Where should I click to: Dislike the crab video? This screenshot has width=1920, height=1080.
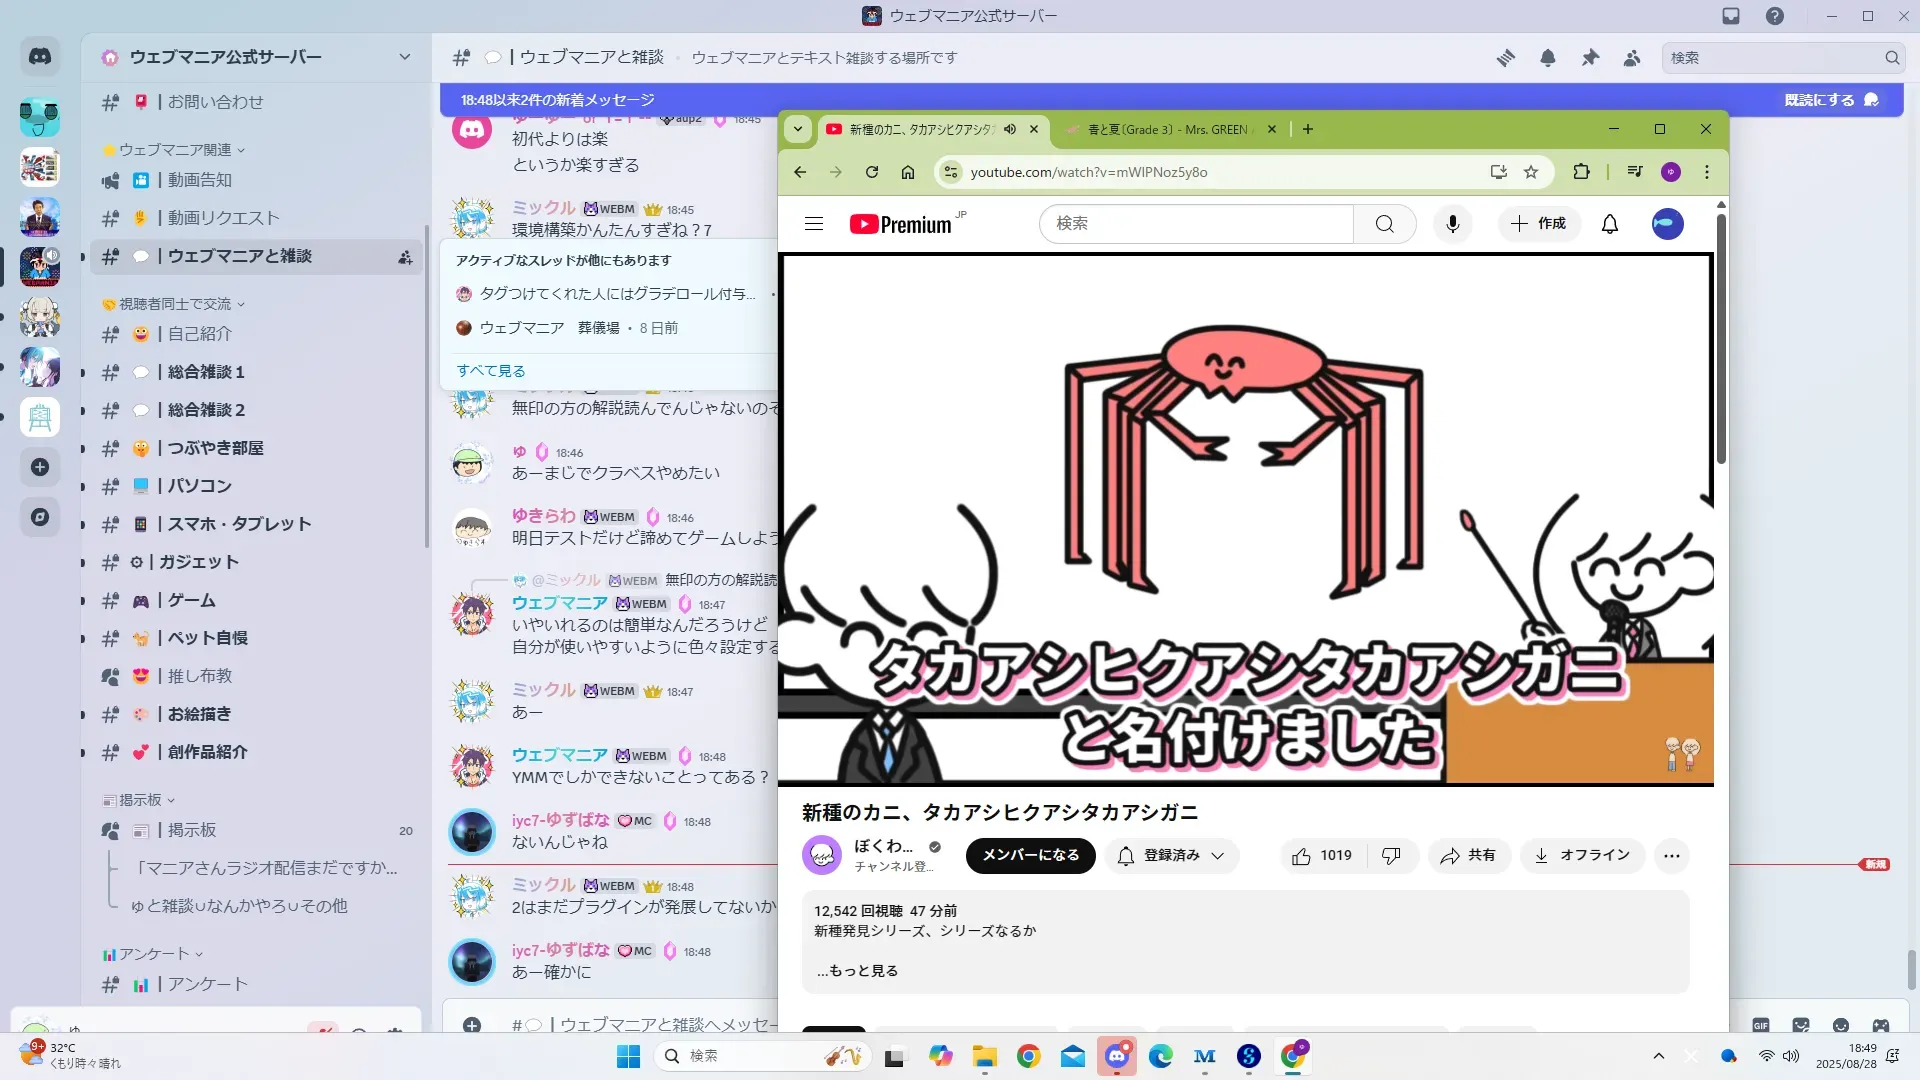1391,856
